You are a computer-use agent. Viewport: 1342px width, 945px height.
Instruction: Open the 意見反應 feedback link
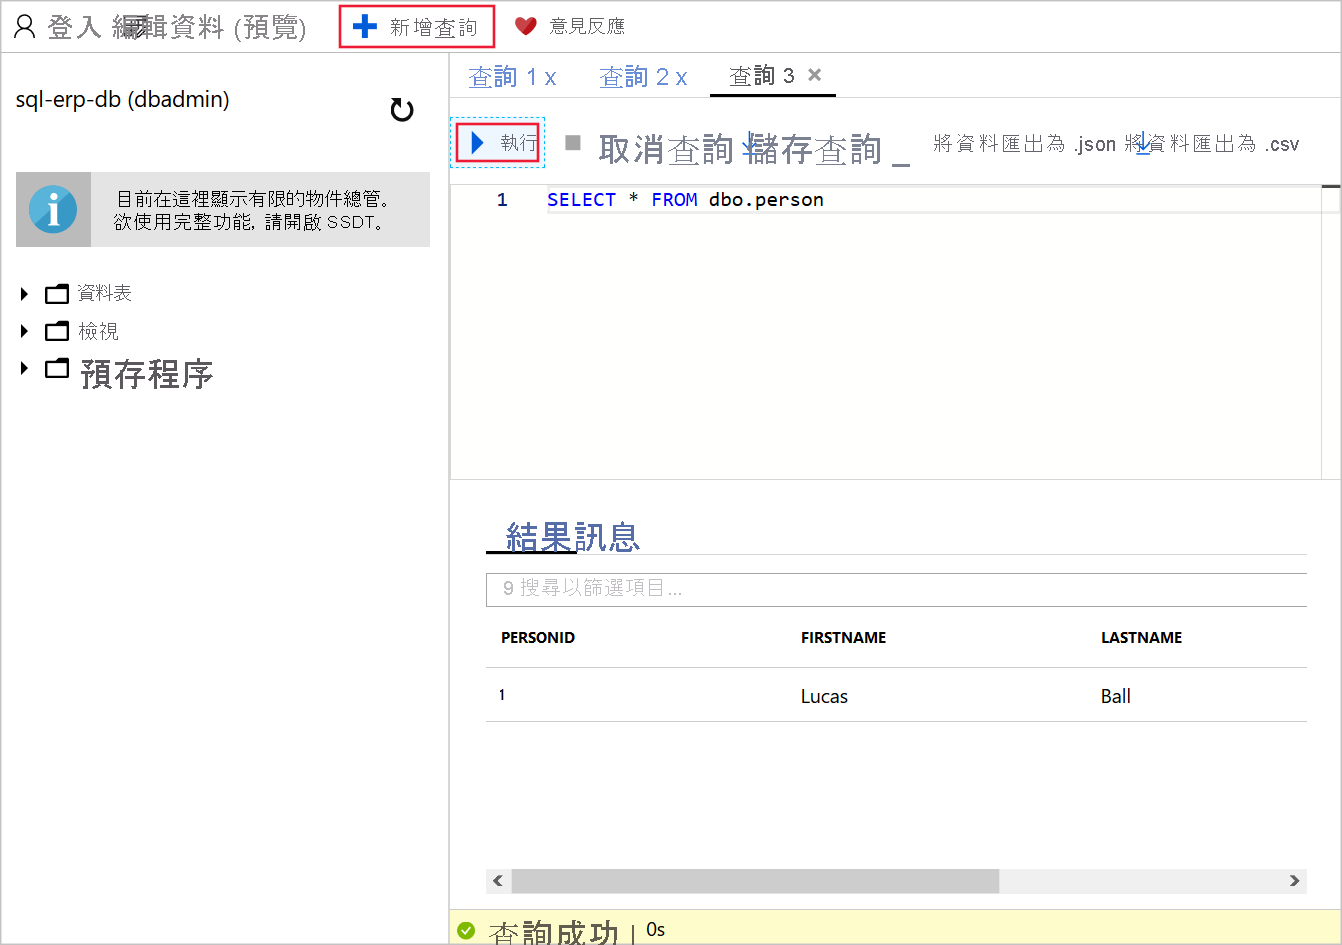point(587,26)
